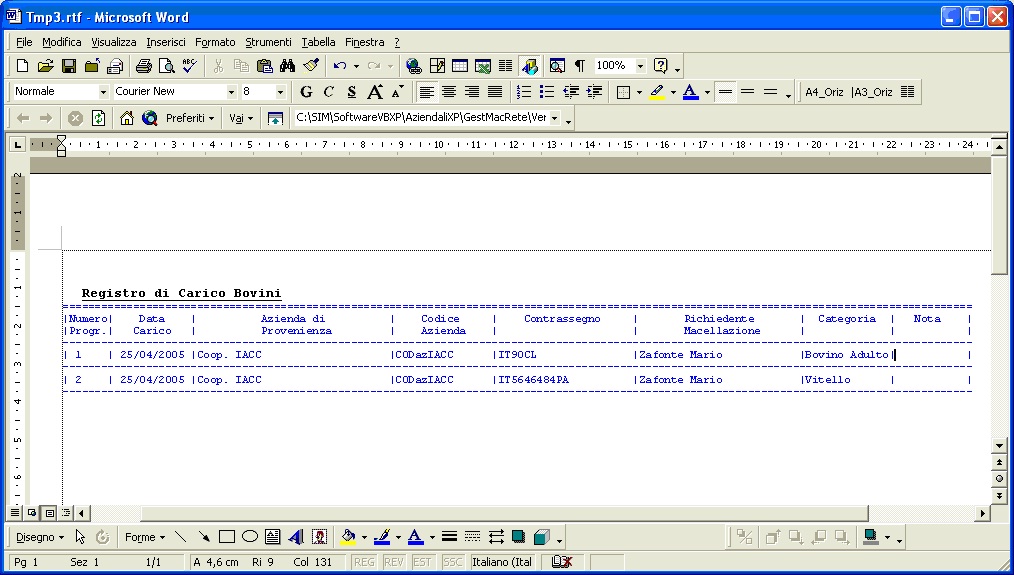Paste from clipboard
This screenshot has width=1014, height=575.
[x=264, y=65]
